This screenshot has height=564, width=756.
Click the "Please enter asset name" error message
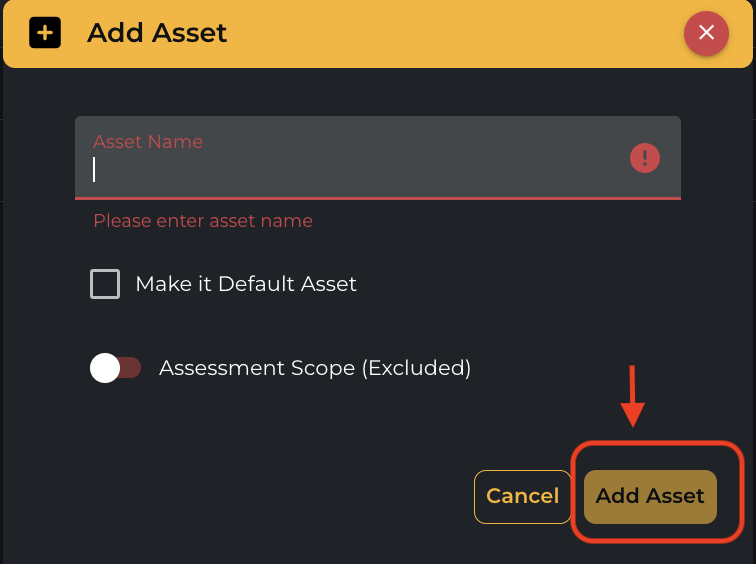(203, 221)
